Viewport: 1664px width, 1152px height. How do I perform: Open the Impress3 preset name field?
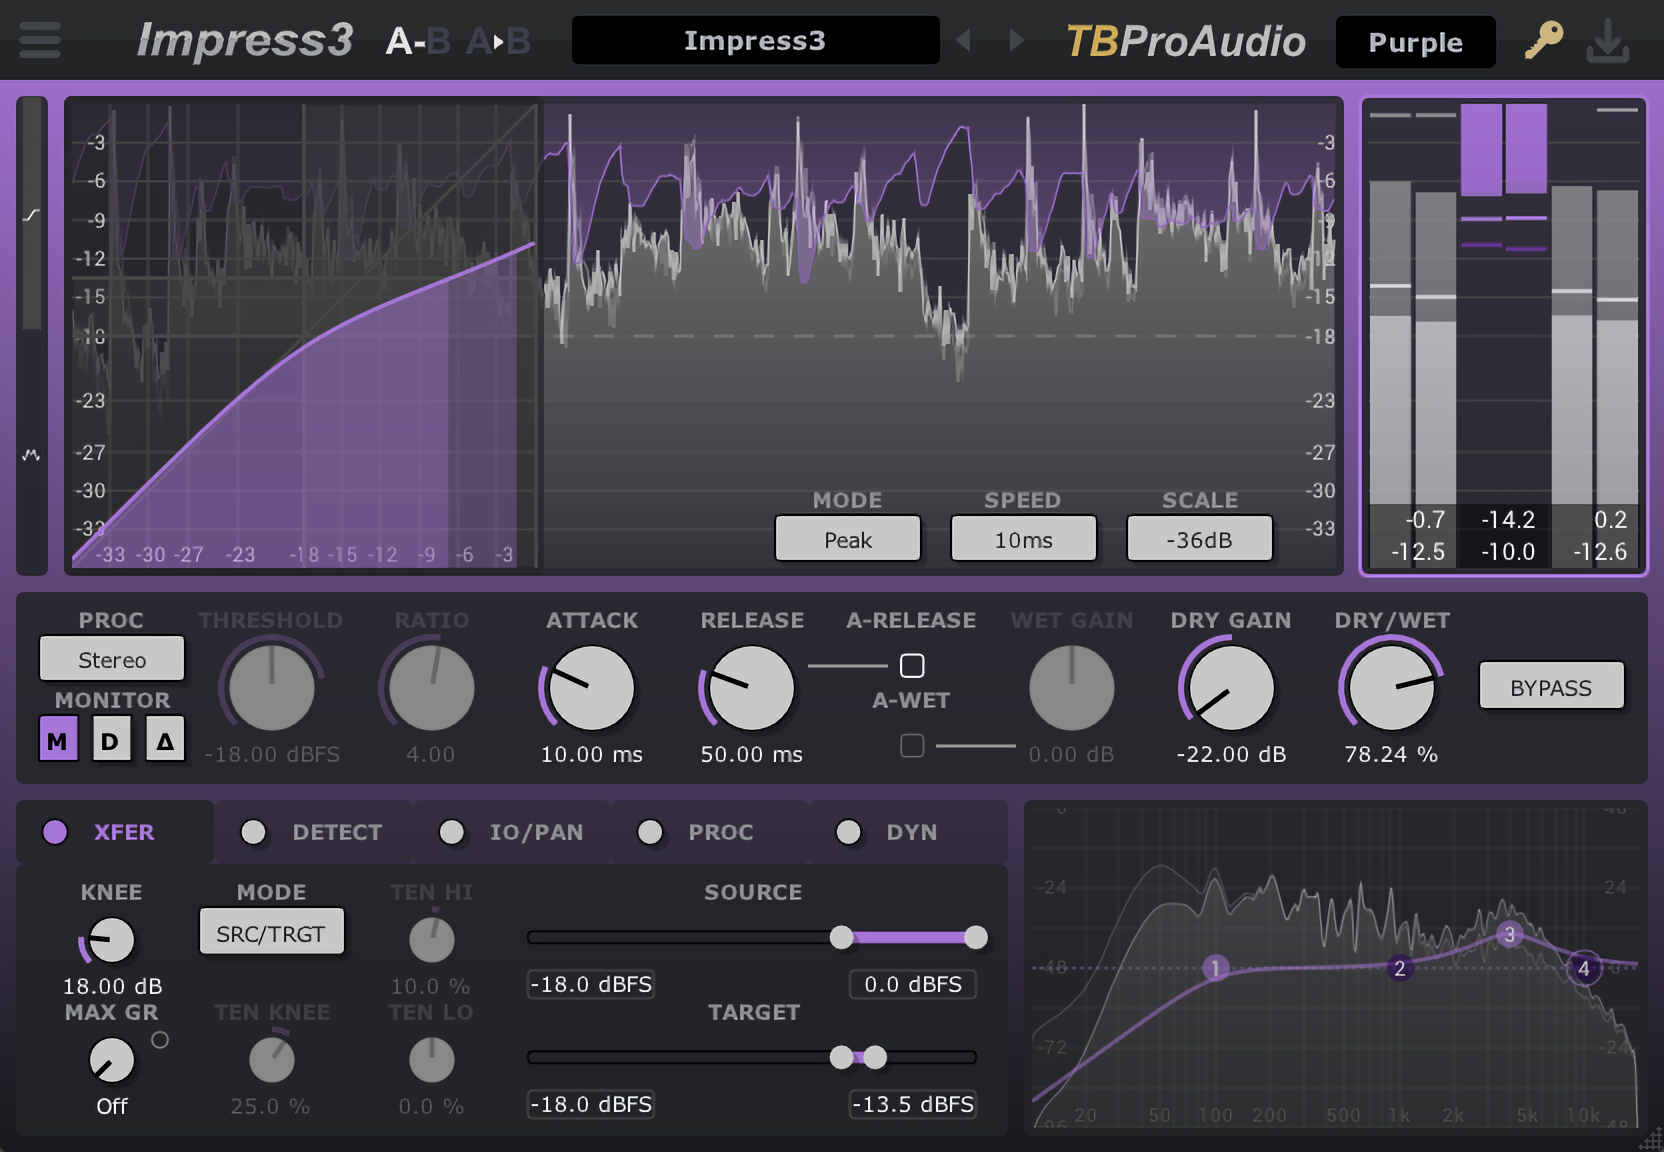coord(755,41)
